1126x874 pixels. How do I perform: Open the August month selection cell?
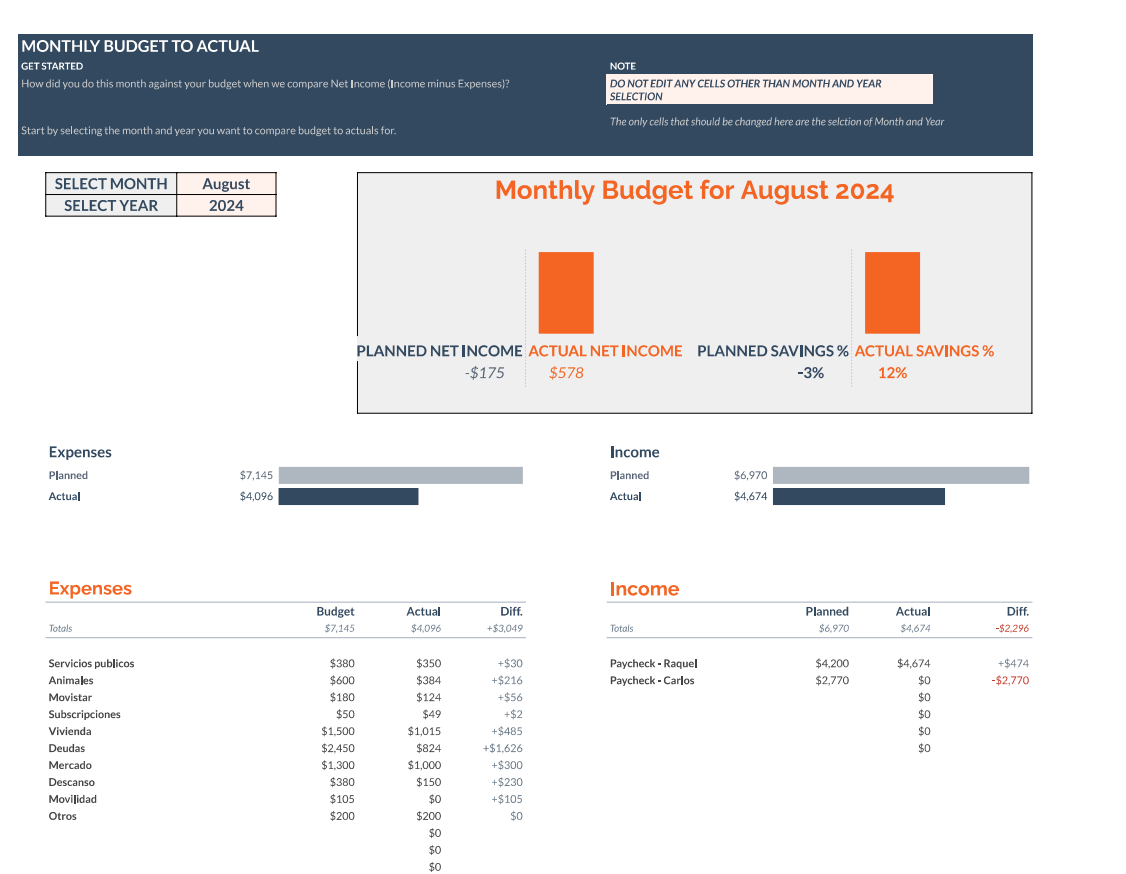tap(226, 184)
